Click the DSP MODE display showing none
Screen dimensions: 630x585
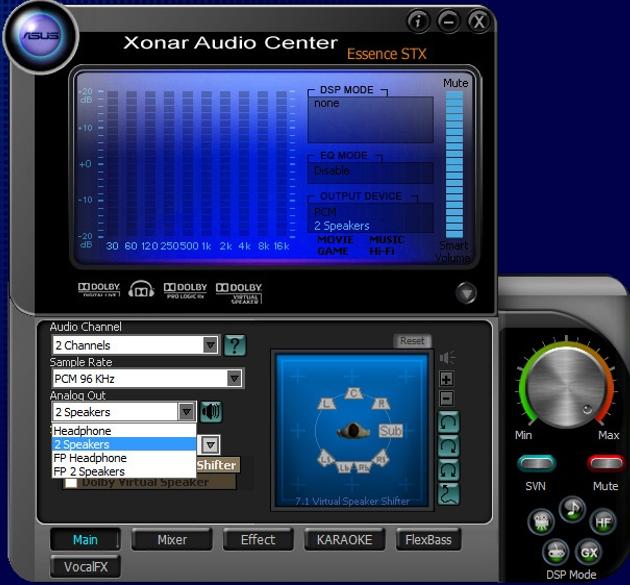370,119
